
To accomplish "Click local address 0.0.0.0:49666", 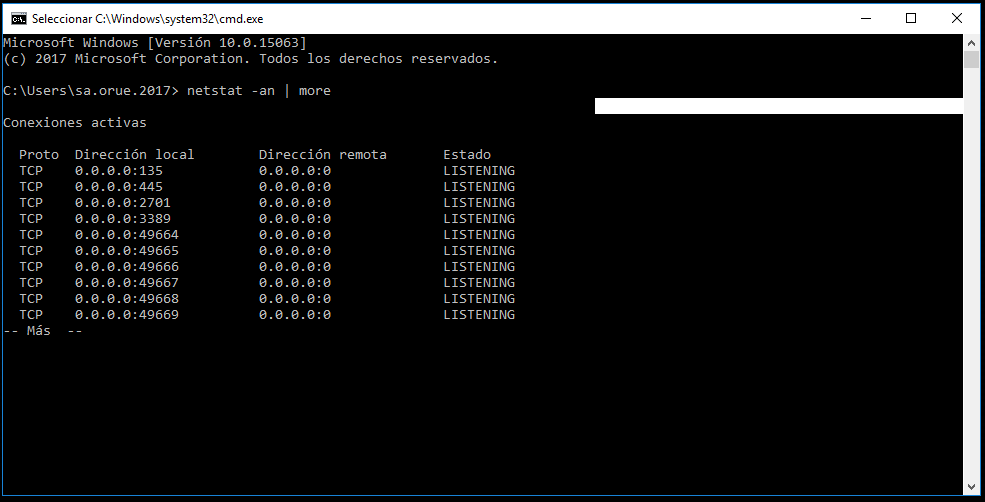I will tap(127, 267).
